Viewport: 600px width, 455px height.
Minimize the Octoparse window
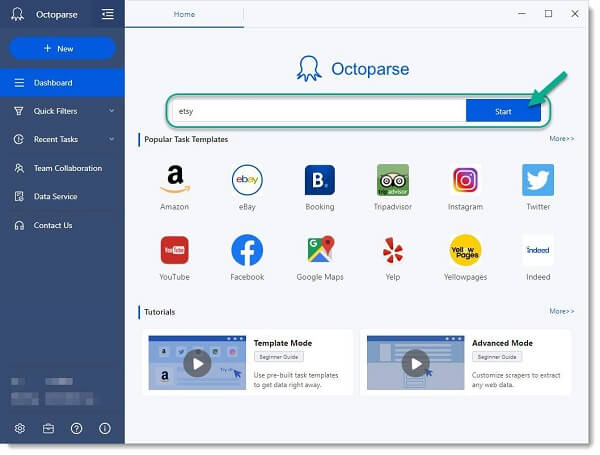pos(522,14)
